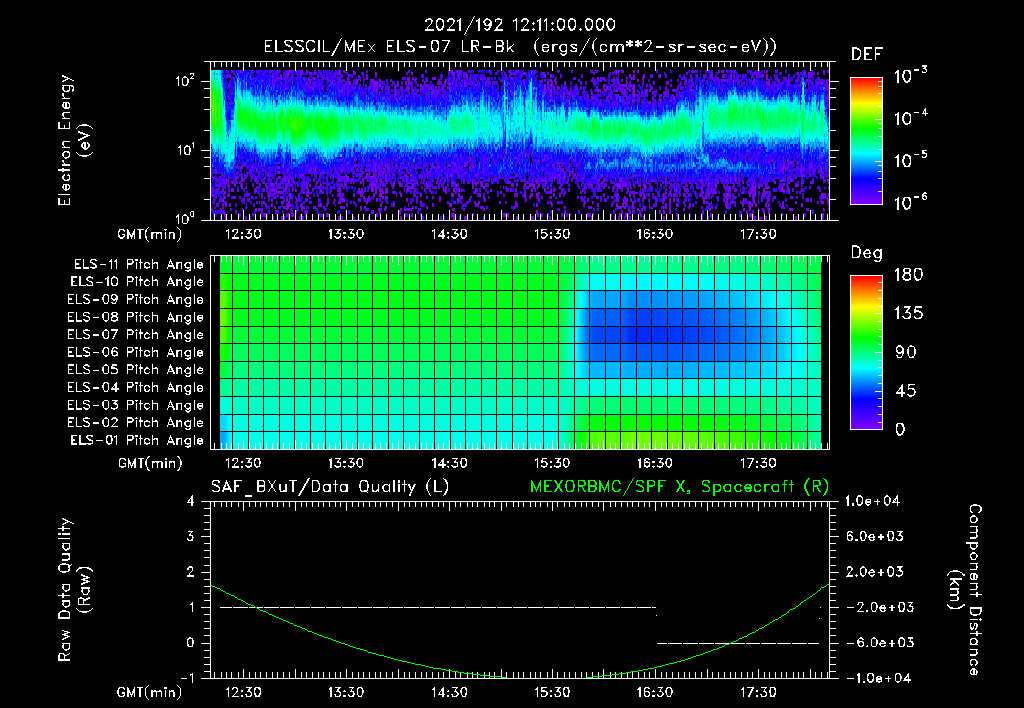Click the electron energy spectrogram panel
Image resolution: width=1024 pixels, height=708 pixels.
click(520, 140)
